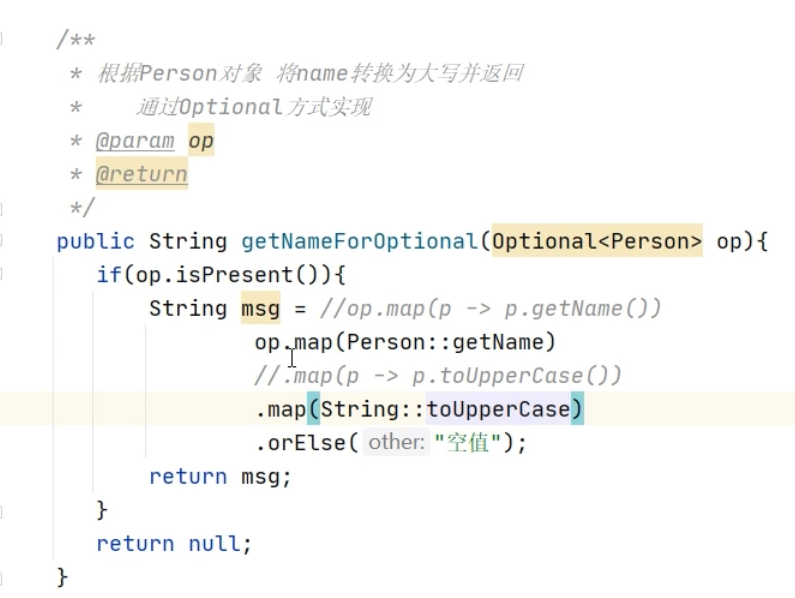Click the commented-out p.toUpperCase() line

(438, 376)
